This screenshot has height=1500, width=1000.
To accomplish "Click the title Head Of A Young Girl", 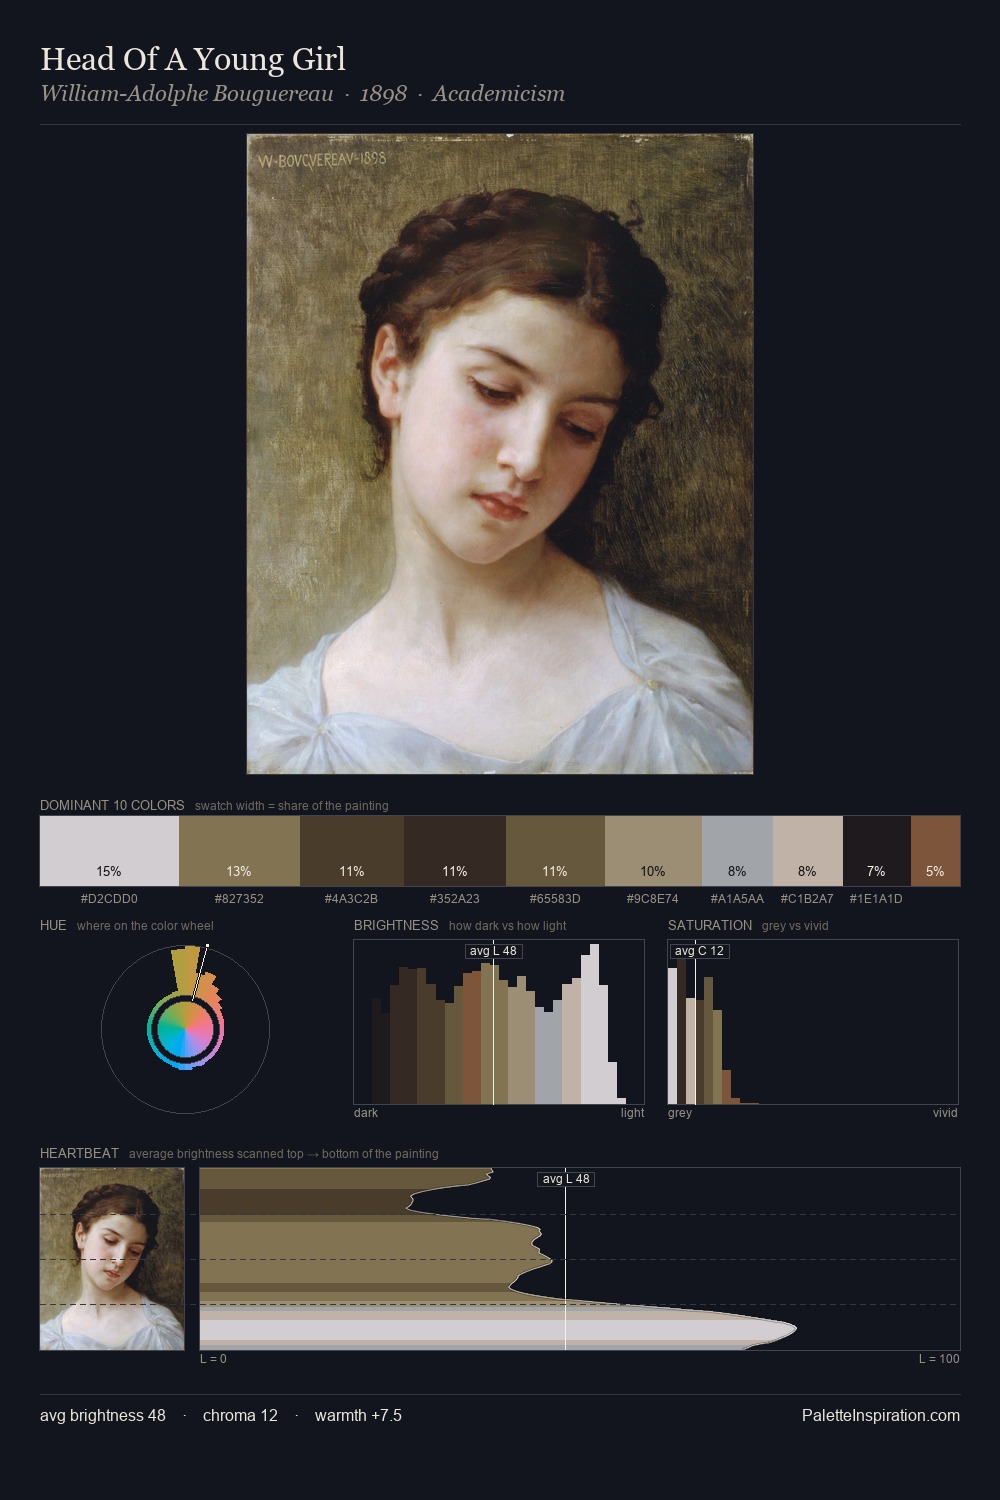I will (193, 59).
